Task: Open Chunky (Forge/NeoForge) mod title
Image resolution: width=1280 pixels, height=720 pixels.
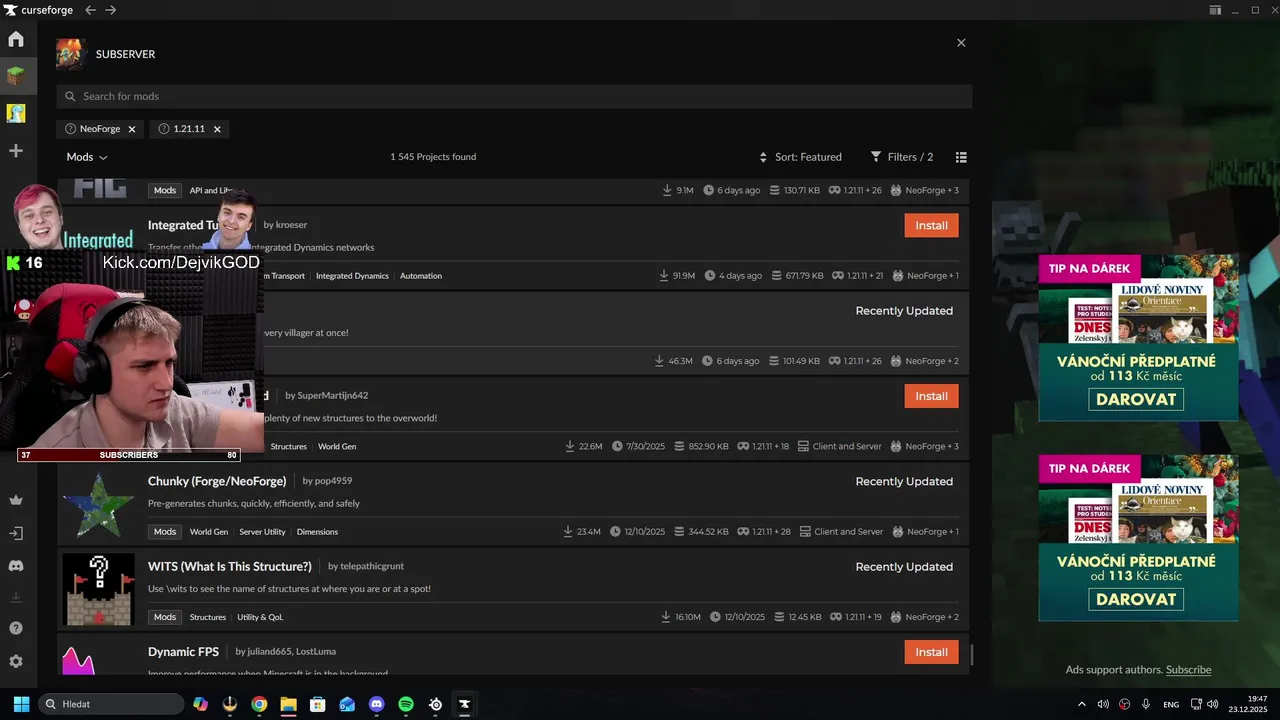Action: pos(217,481)
